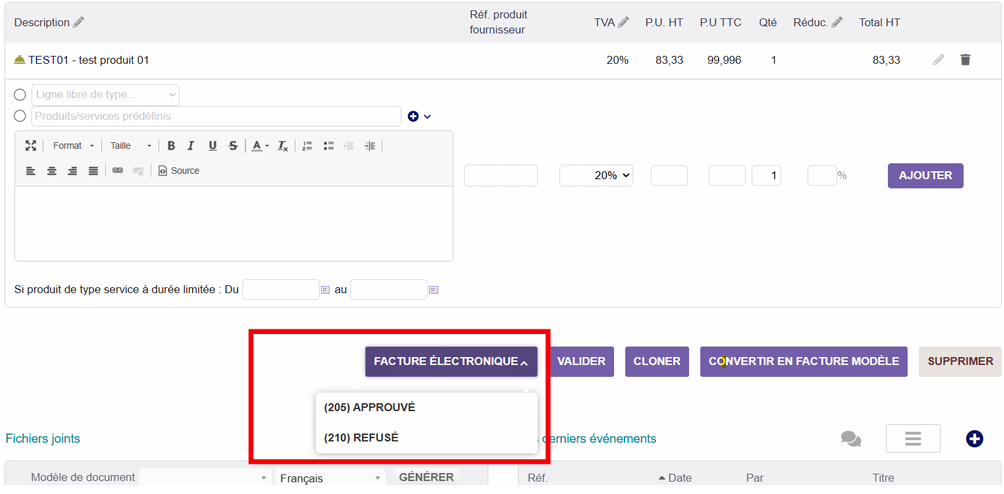Switch editor to Source view
Screen dimensions: 1004x494
coord(179,171)
